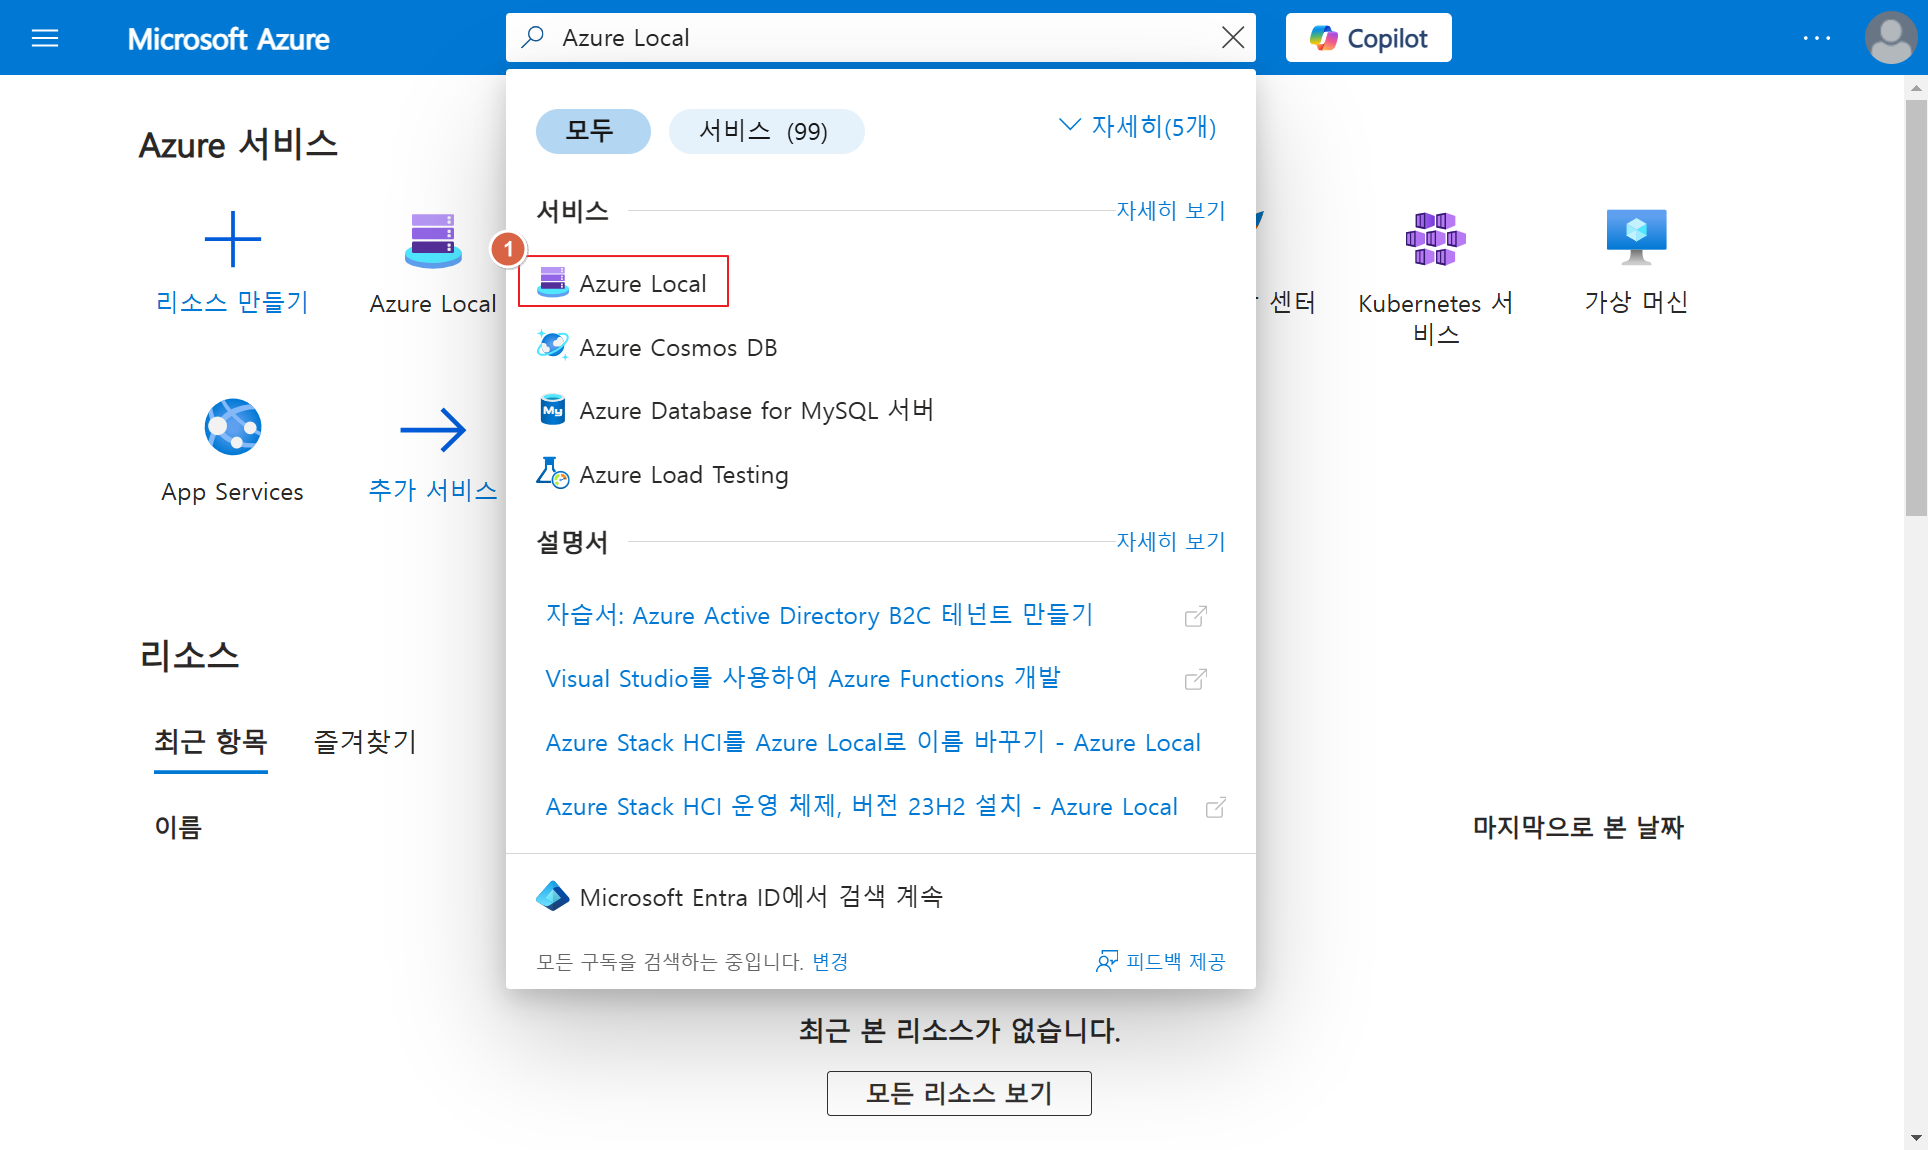
Task: Open the hamburger portal menu
Action: [45, 38]
